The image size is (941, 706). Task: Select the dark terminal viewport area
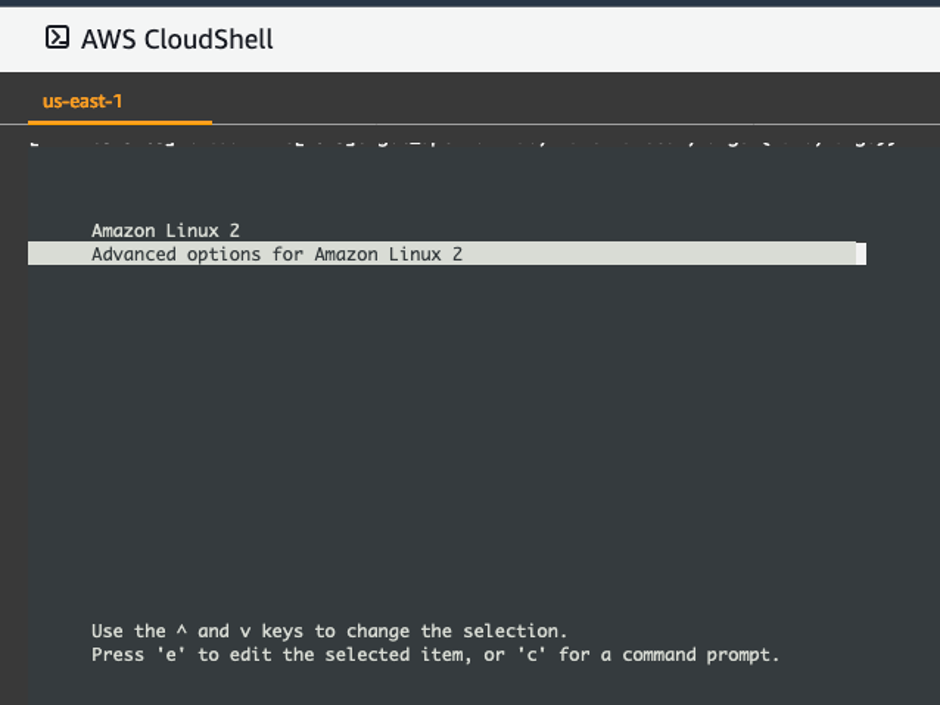(x=470, y=420)
